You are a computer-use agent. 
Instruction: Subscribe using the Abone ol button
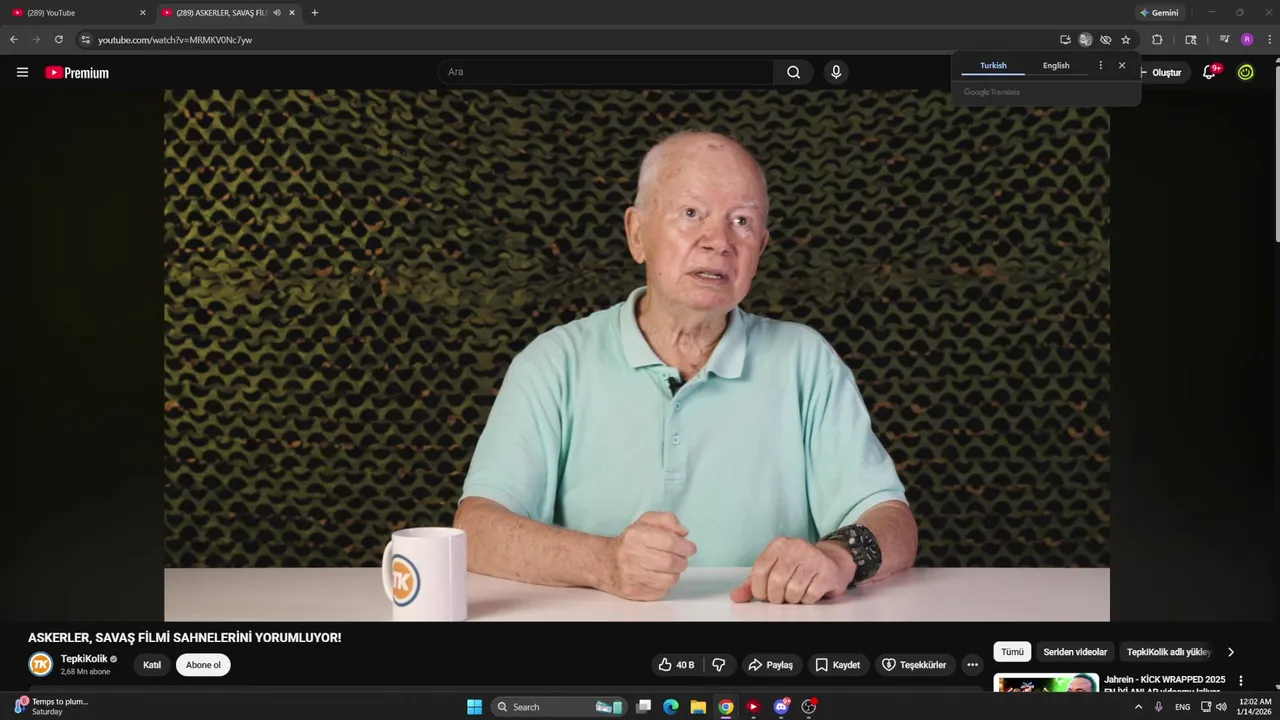click(203, 665)
